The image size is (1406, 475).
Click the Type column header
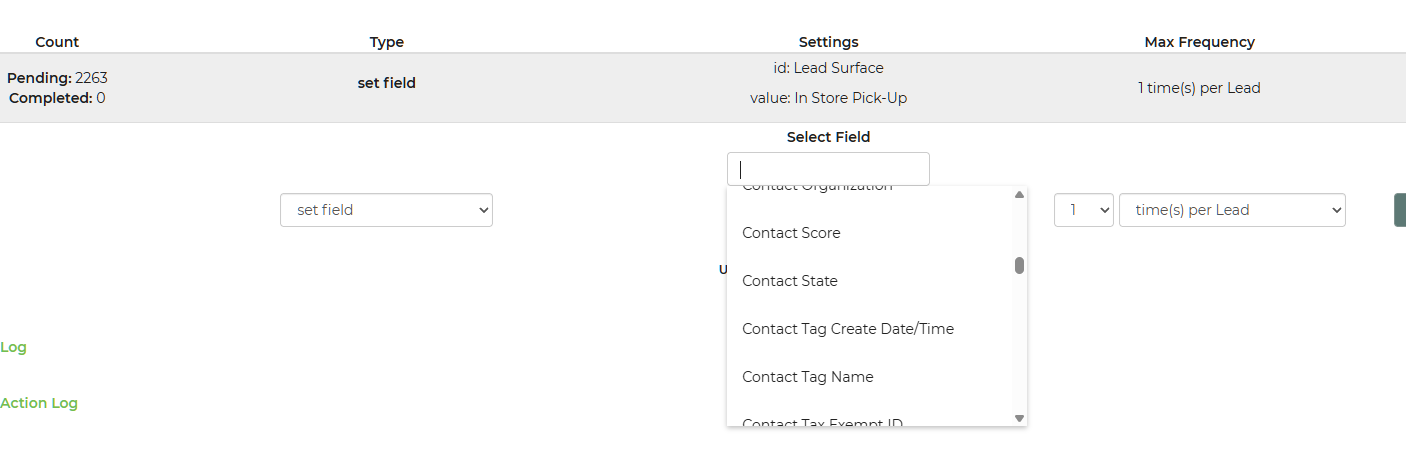click(x=387, y=42)
